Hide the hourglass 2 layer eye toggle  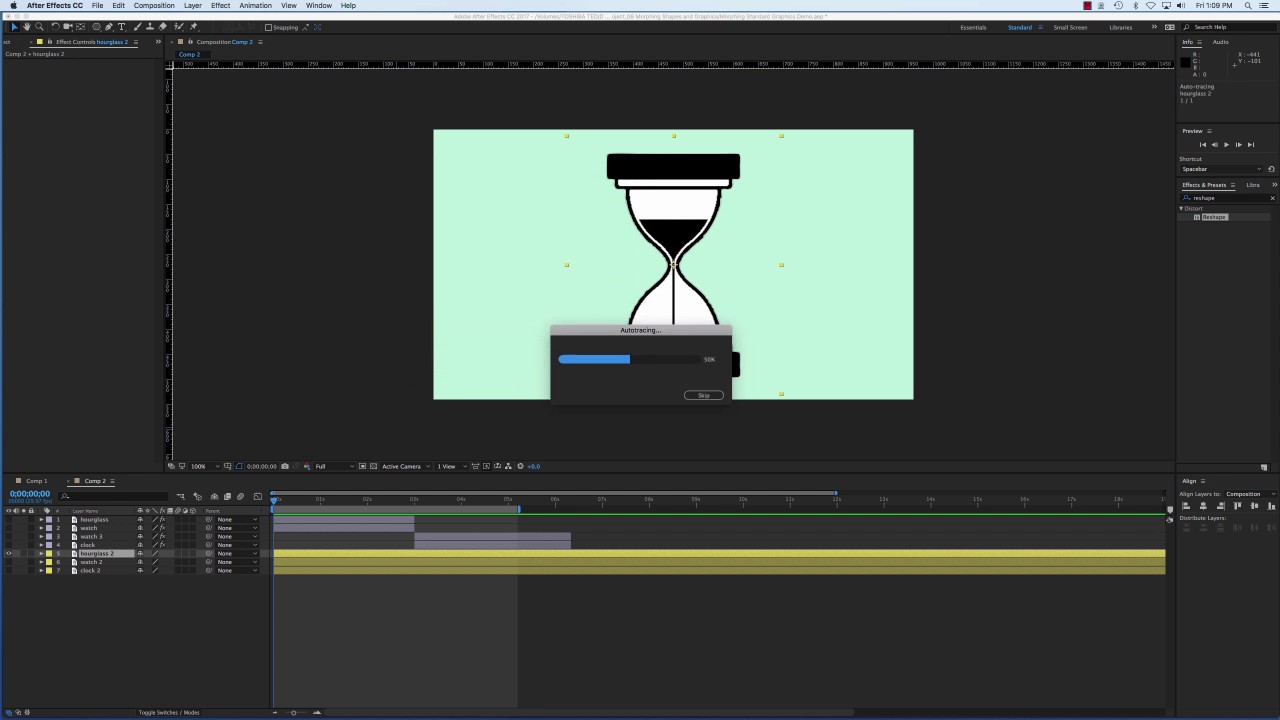9,553
